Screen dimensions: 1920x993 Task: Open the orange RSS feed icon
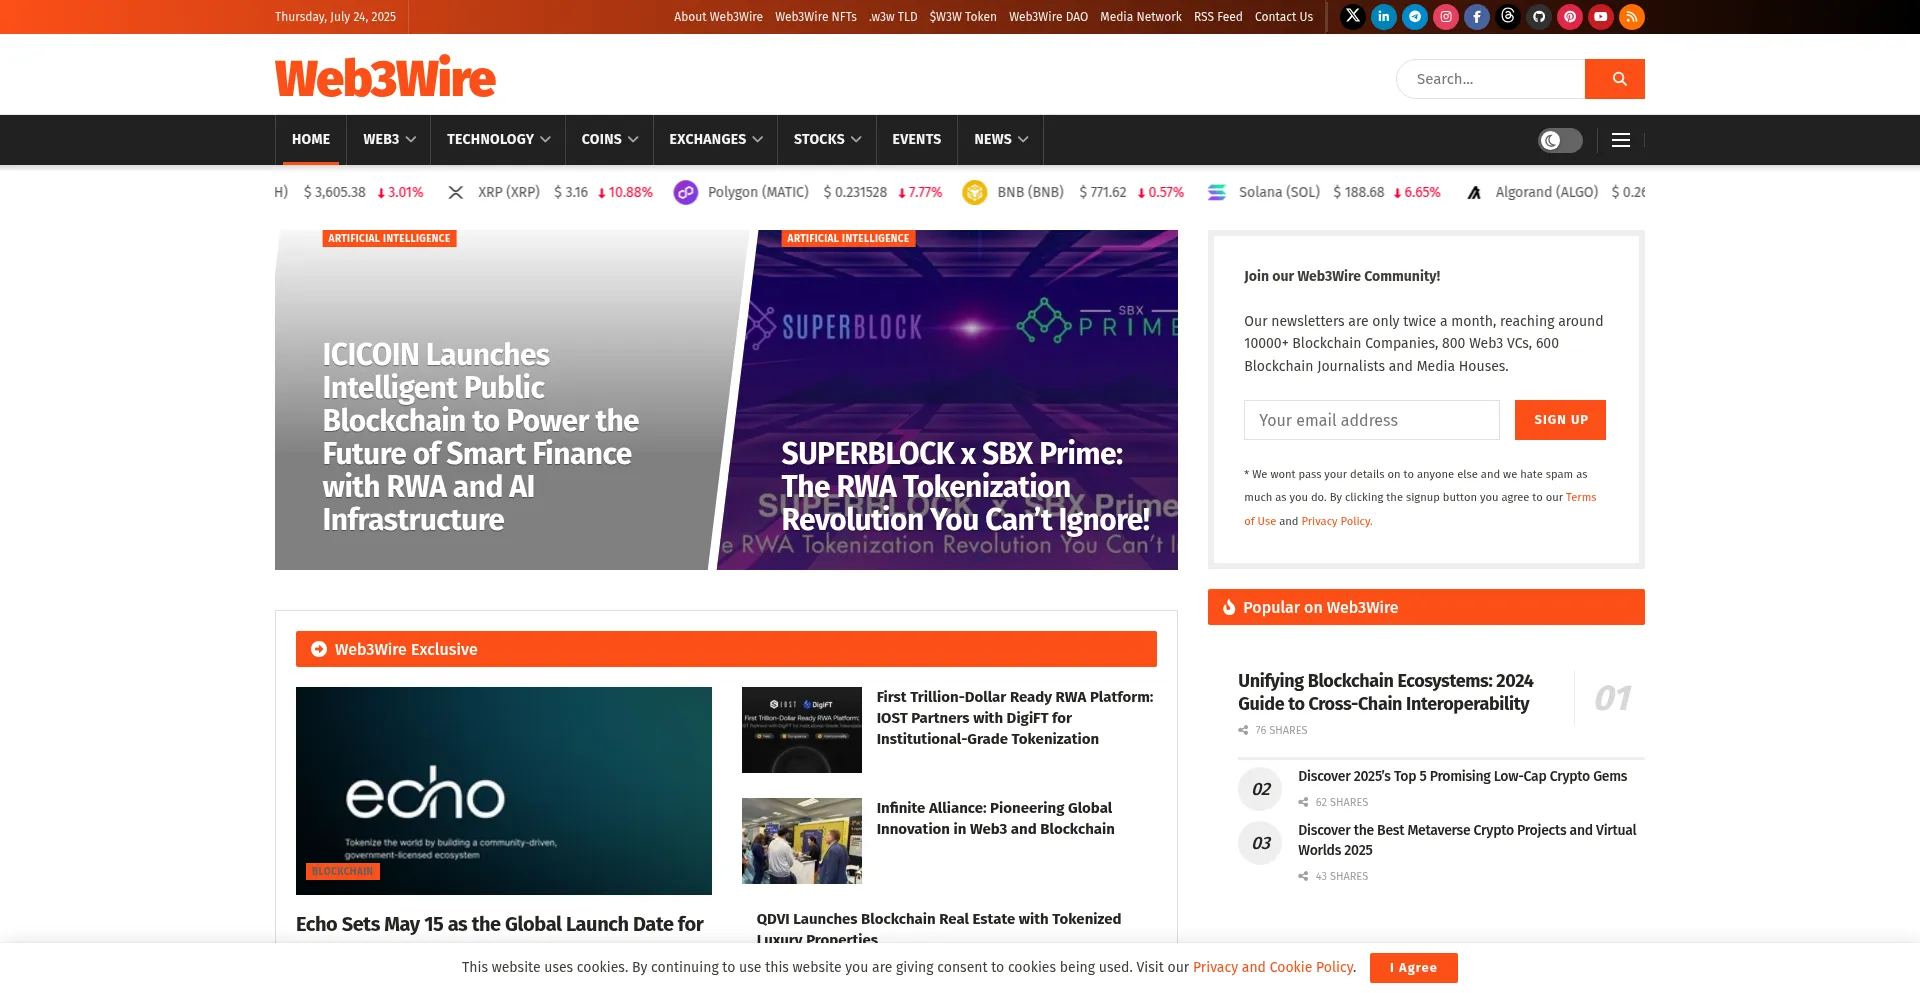(x=1632, y=16)
